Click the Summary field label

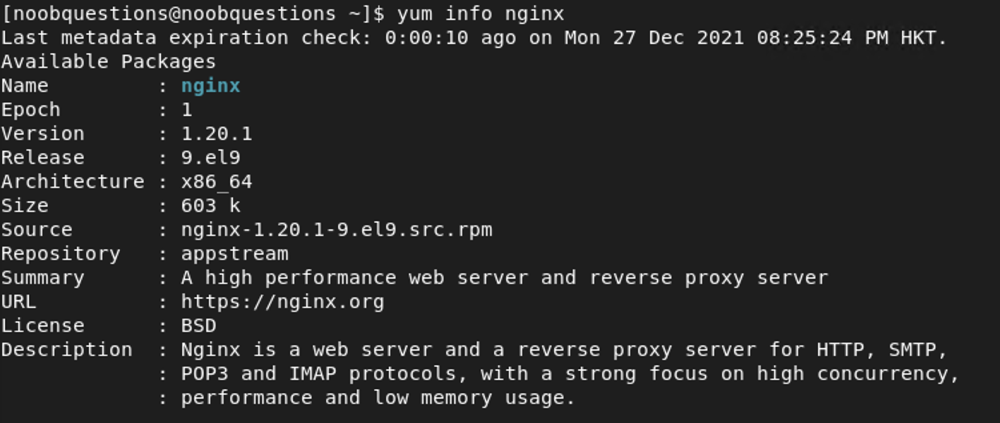tap(43, 278)
